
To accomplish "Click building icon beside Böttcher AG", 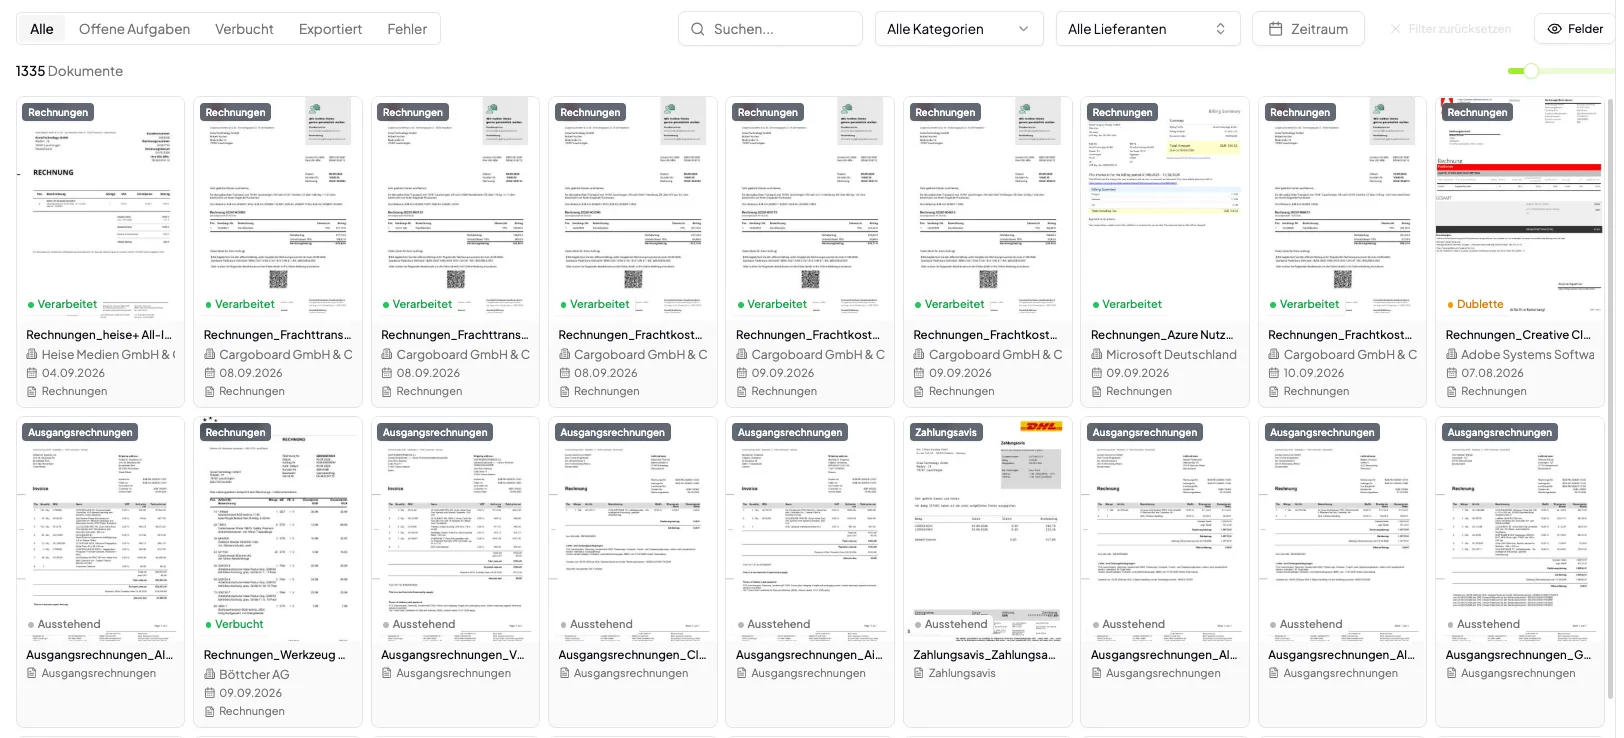I will [210, 674].
